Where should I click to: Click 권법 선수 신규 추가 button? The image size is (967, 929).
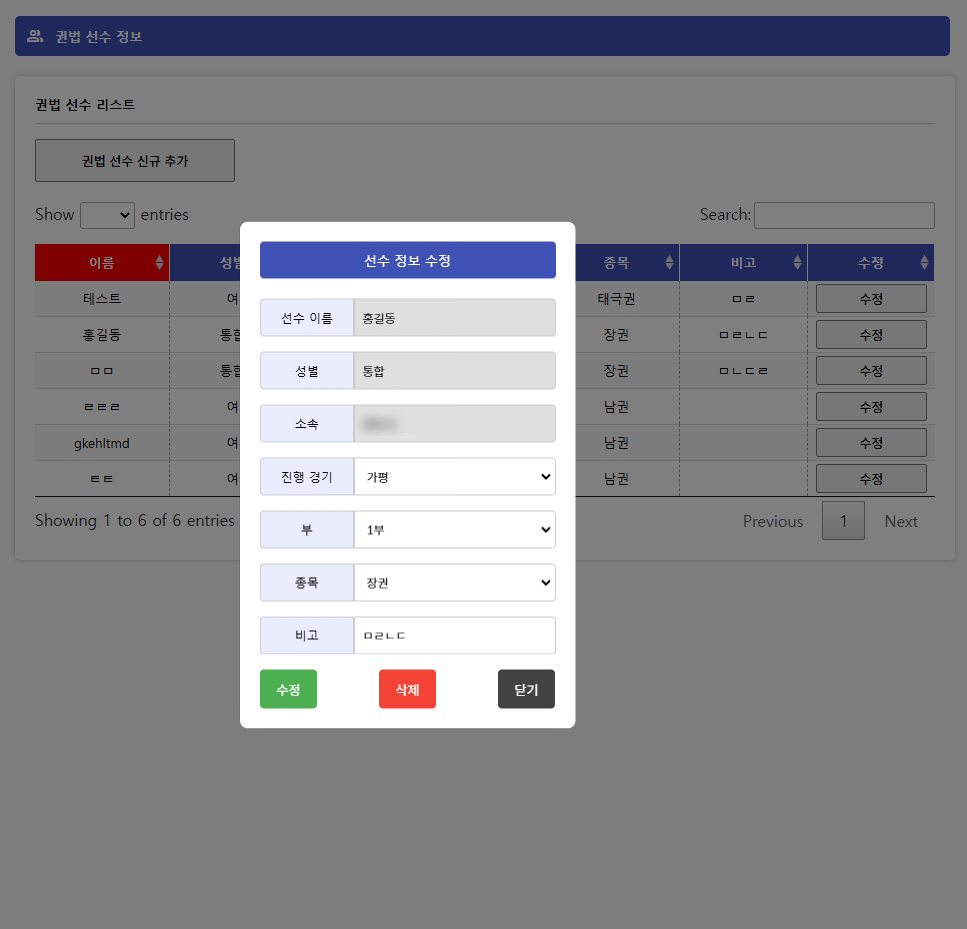point(135,161)
